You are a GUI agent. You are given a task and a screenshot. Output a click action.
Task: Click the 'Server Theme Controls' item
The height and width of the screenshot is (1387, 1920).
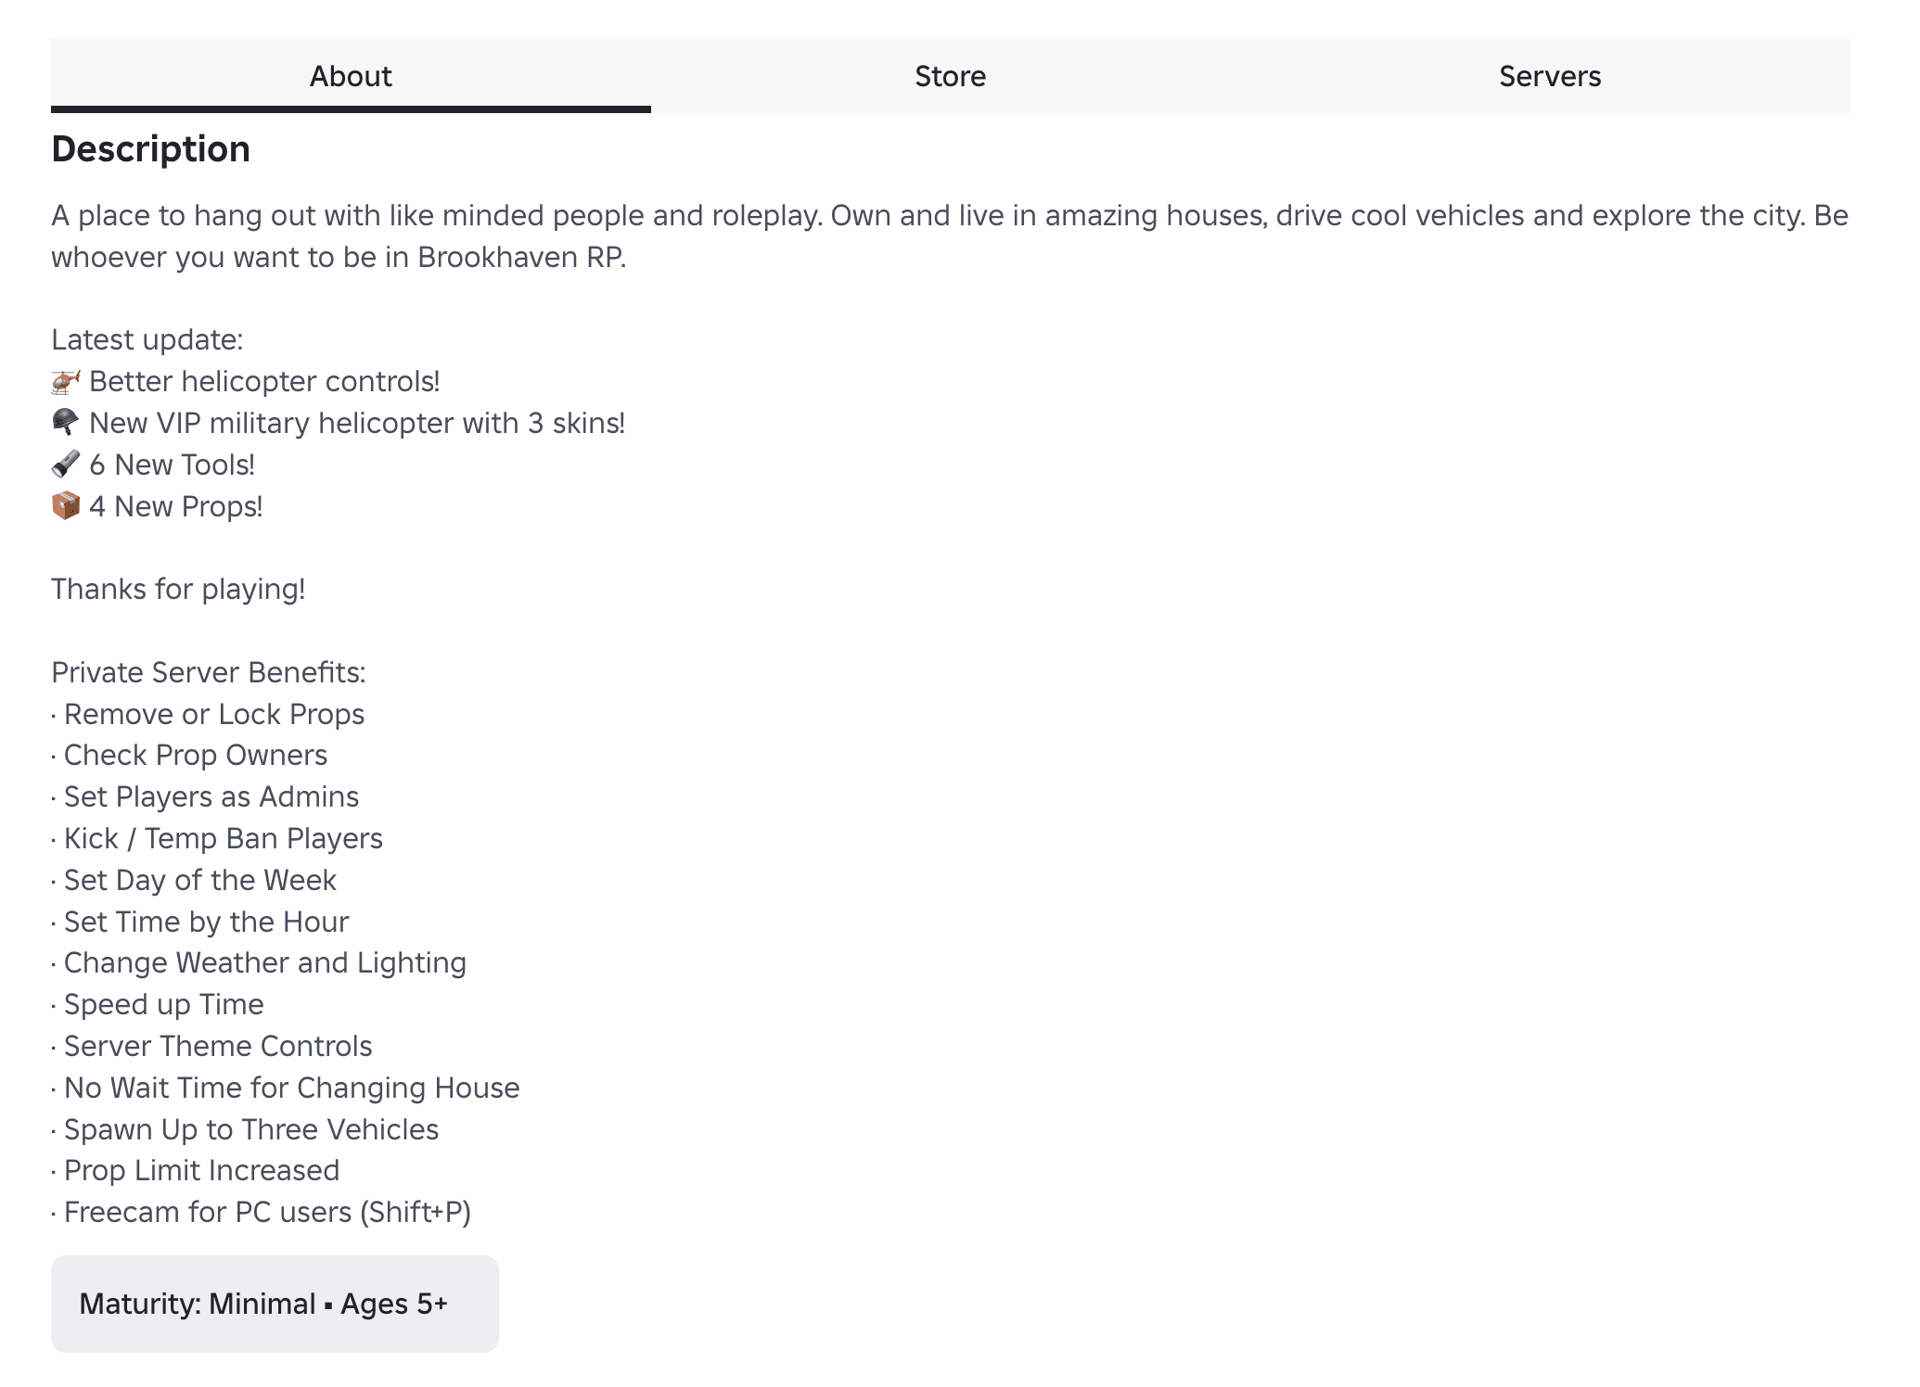tap(218, 1046)
